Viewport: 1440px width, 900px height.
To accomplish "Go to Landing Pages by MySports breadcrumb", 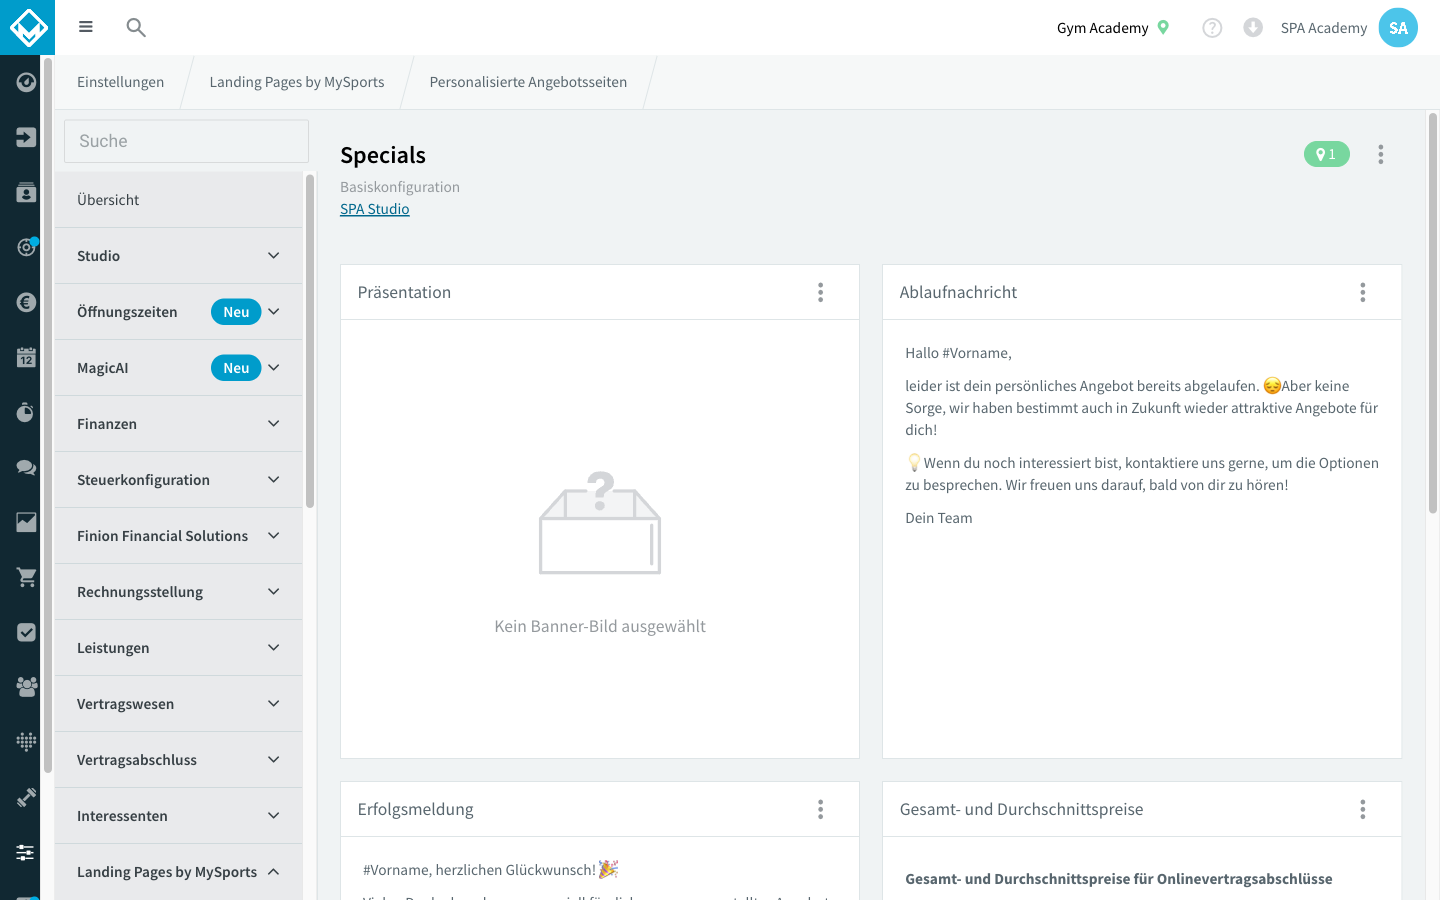I will [x=297, y=82].
